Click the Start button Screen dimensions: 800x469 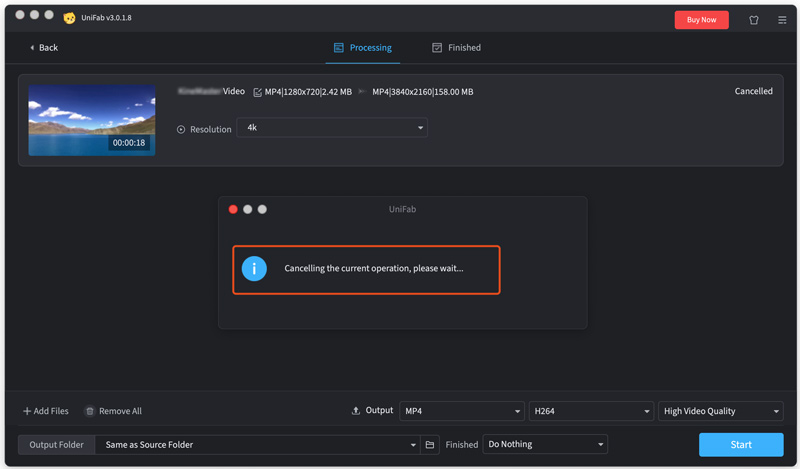[741, 445]
